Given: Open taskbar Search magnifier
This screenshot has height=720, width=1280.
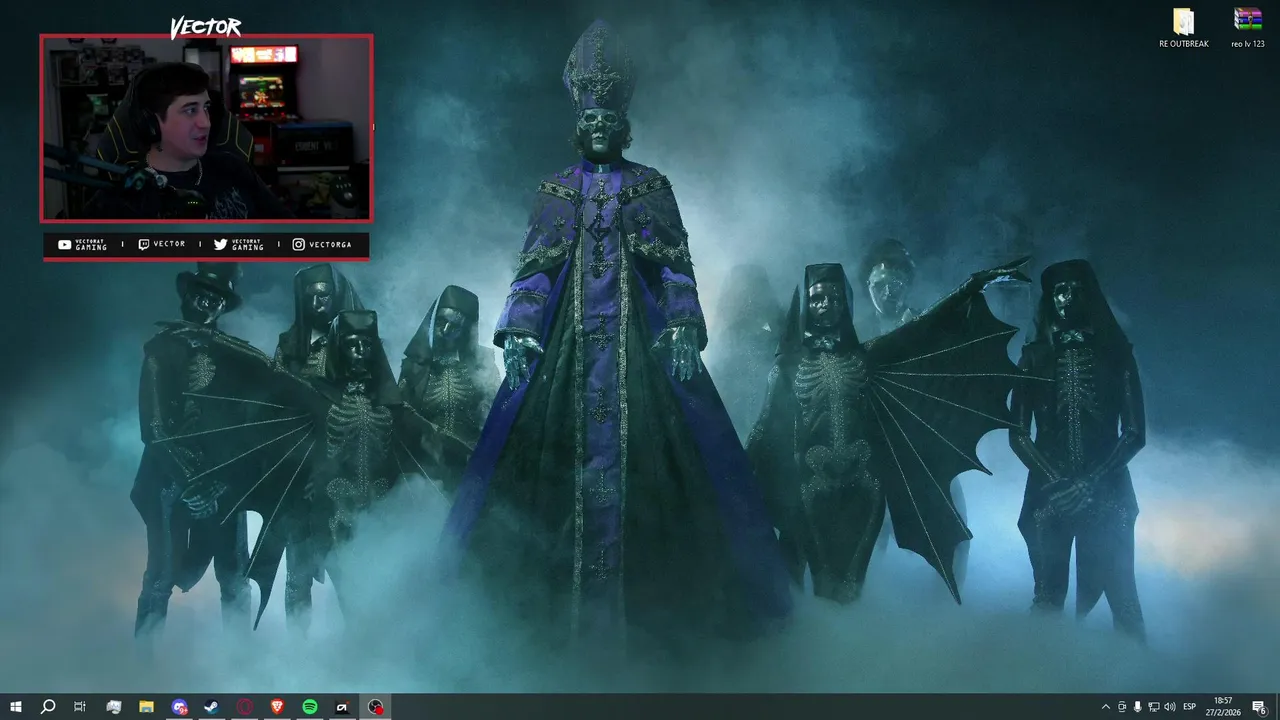Looking at the screenshot, I should pyautogui.click(x=47, y=707).
